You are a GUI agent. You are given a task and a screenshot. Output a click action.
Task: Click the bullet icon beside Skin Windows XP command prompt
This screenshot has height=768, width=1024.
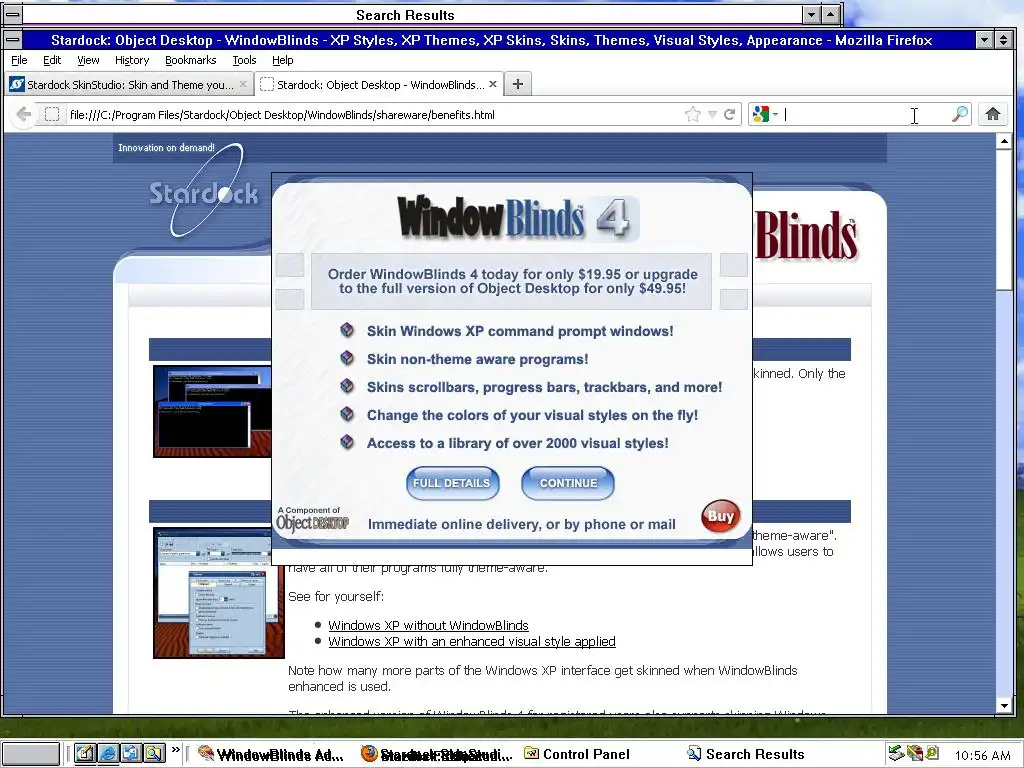(x=347, y=330)
